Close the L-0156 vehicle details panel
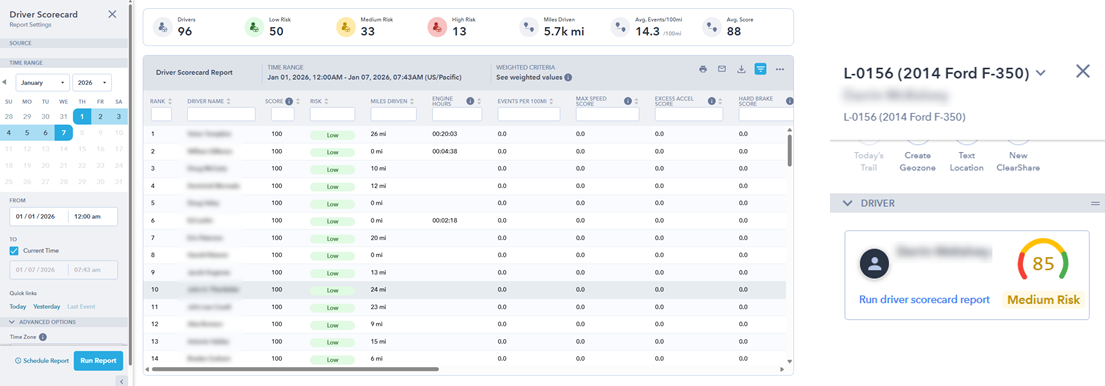This screenshot has height=386, width=1105. click(1083, 70)
